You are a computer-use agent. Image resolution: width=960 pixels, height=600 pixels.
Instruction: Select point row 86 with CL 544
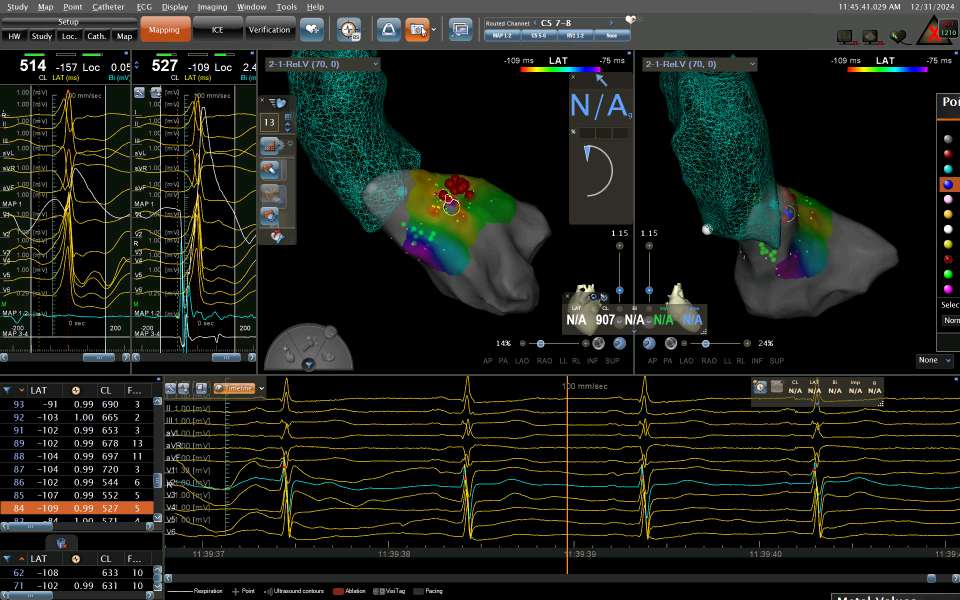point(77,482)
